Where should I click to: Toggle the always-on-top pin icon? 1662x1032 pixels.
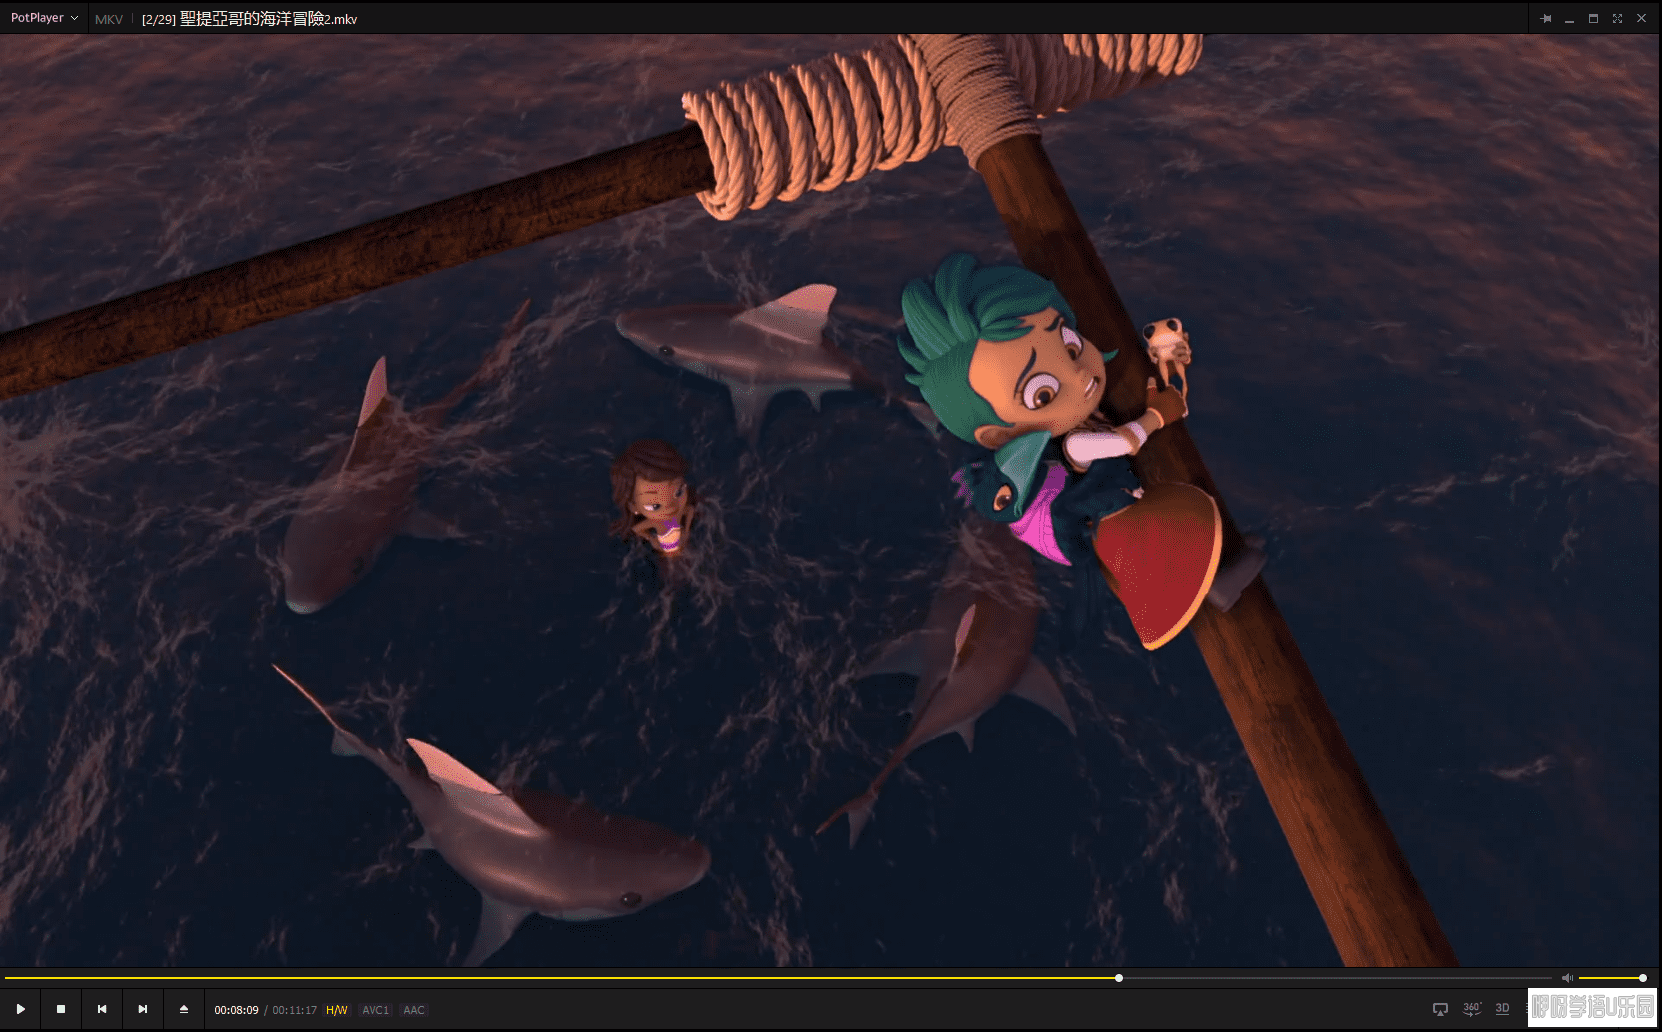click(1546, 18)
